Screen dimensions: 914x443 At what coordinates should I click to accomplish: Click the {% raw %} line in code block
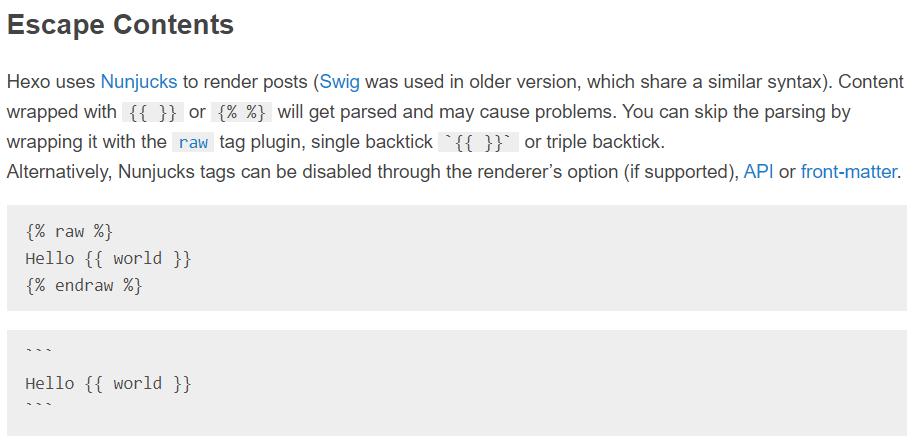point(69,232)
